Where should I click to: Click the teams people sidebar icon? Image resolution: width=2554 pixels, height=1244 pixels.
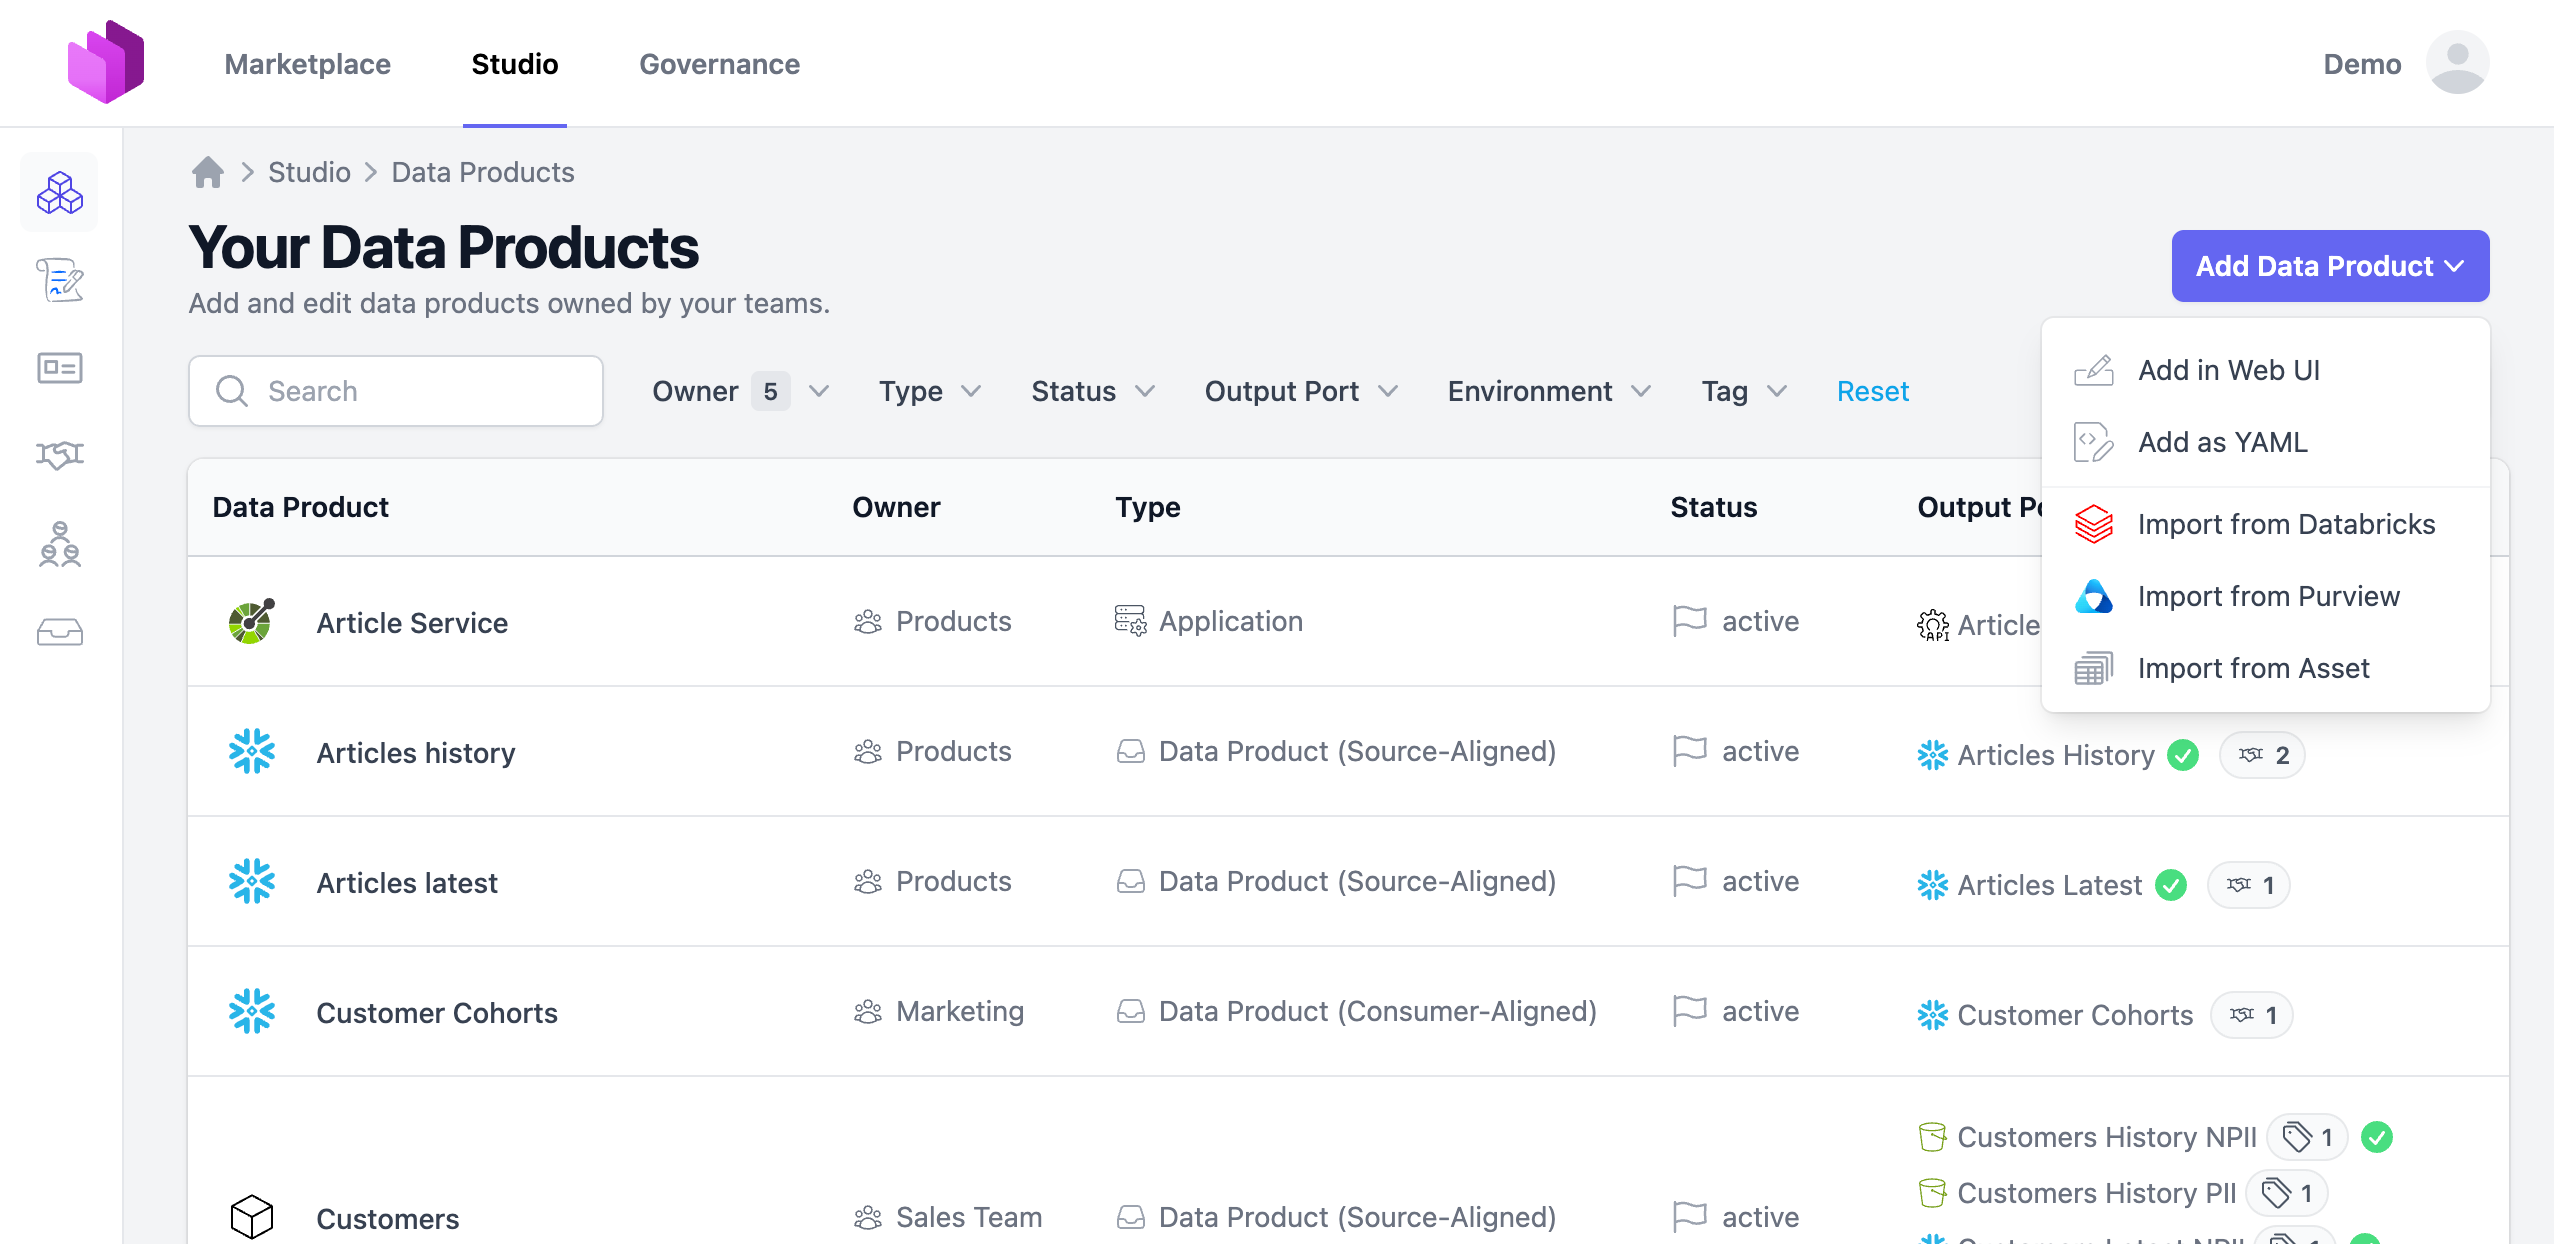59,544
